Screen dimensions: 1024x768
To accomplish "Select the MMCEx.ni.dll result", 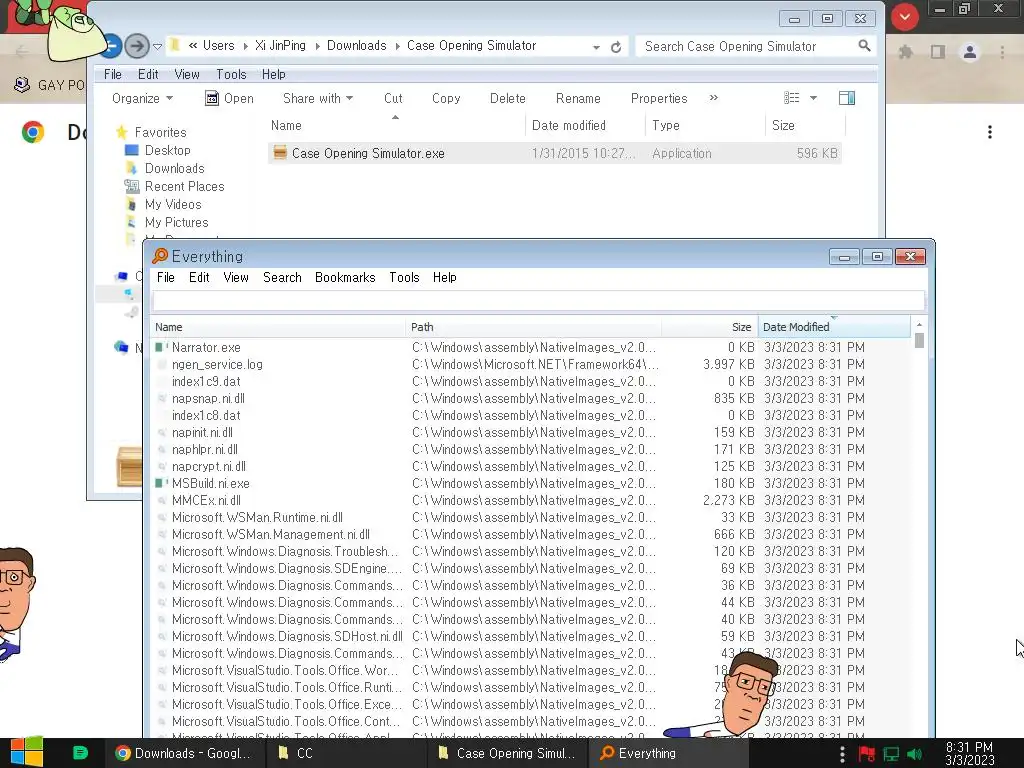I will click(x=530, y=500).
